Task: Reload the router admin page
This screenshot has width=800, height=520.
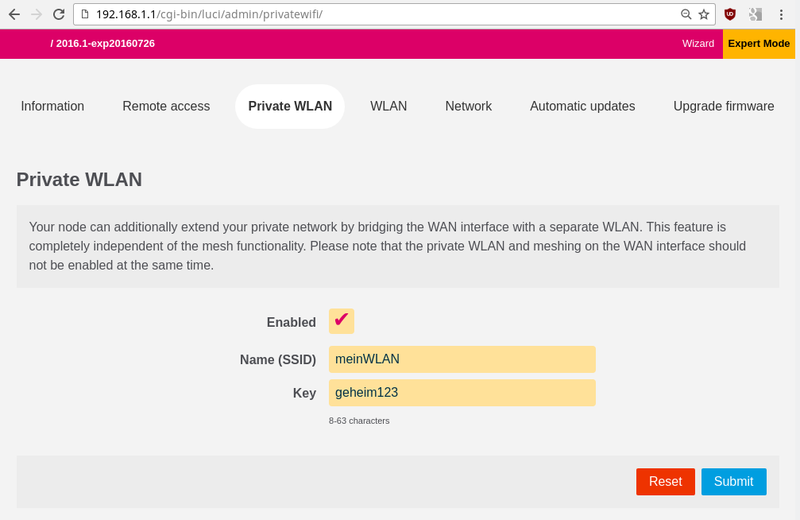Action: pyautogui.click(x=58, y=15)
